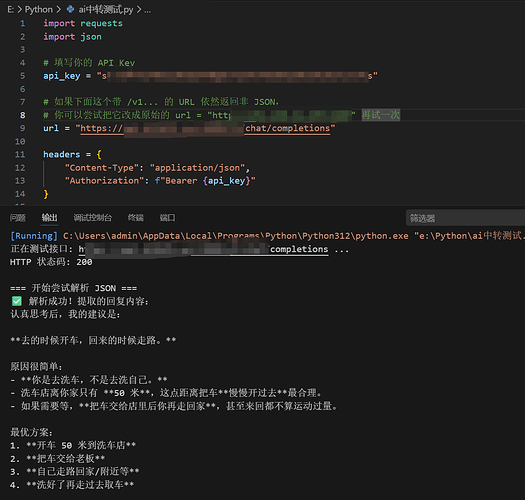The height and width of the screenshot is (500, 525).
Task: Click the '**去的时候开车，回来的时候走路。**' line
Action: (93, 341)
